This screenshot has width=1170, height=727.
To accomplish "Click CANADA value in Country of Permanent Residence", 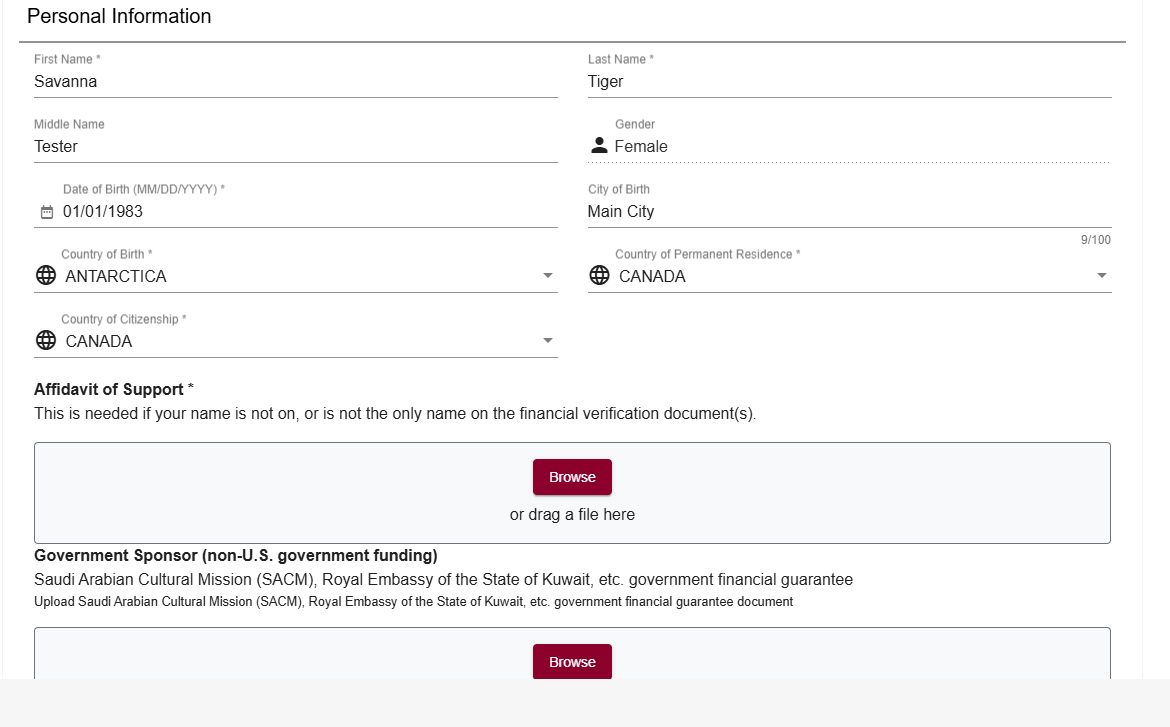I will coord(652,276).
